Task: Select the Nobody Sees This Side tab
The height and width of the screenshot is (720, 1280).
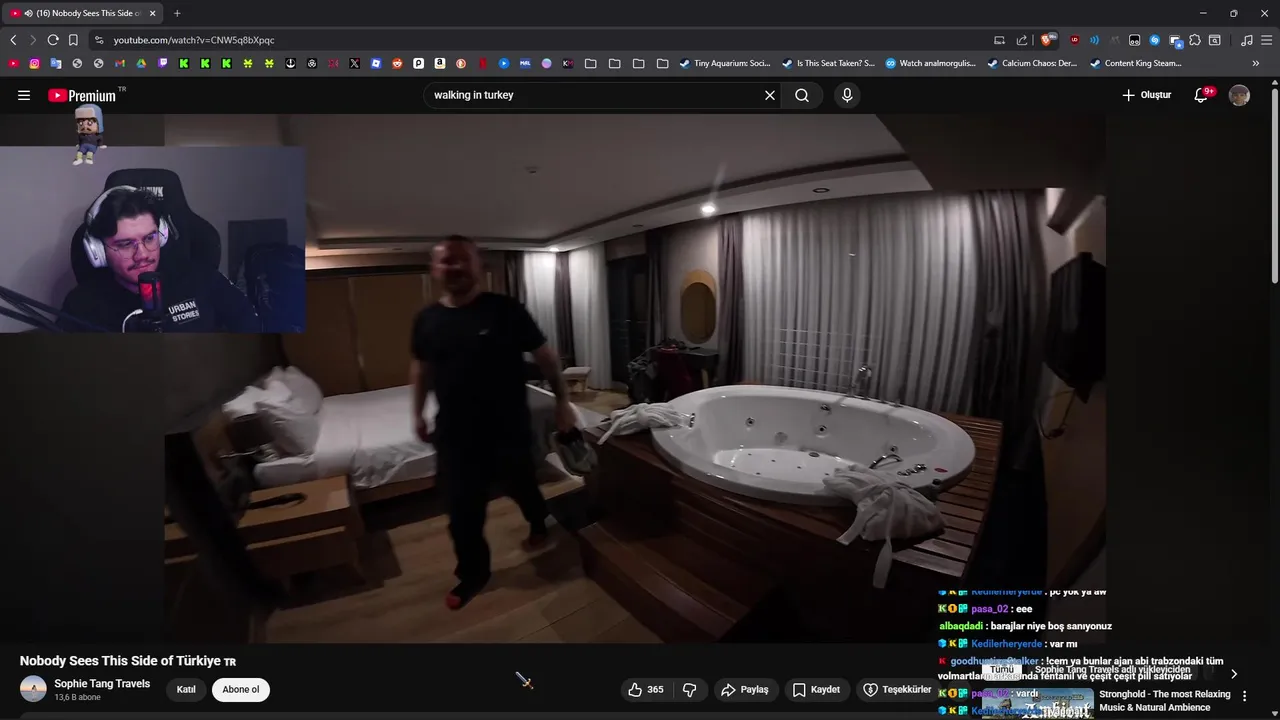Action: coord(84,13)
